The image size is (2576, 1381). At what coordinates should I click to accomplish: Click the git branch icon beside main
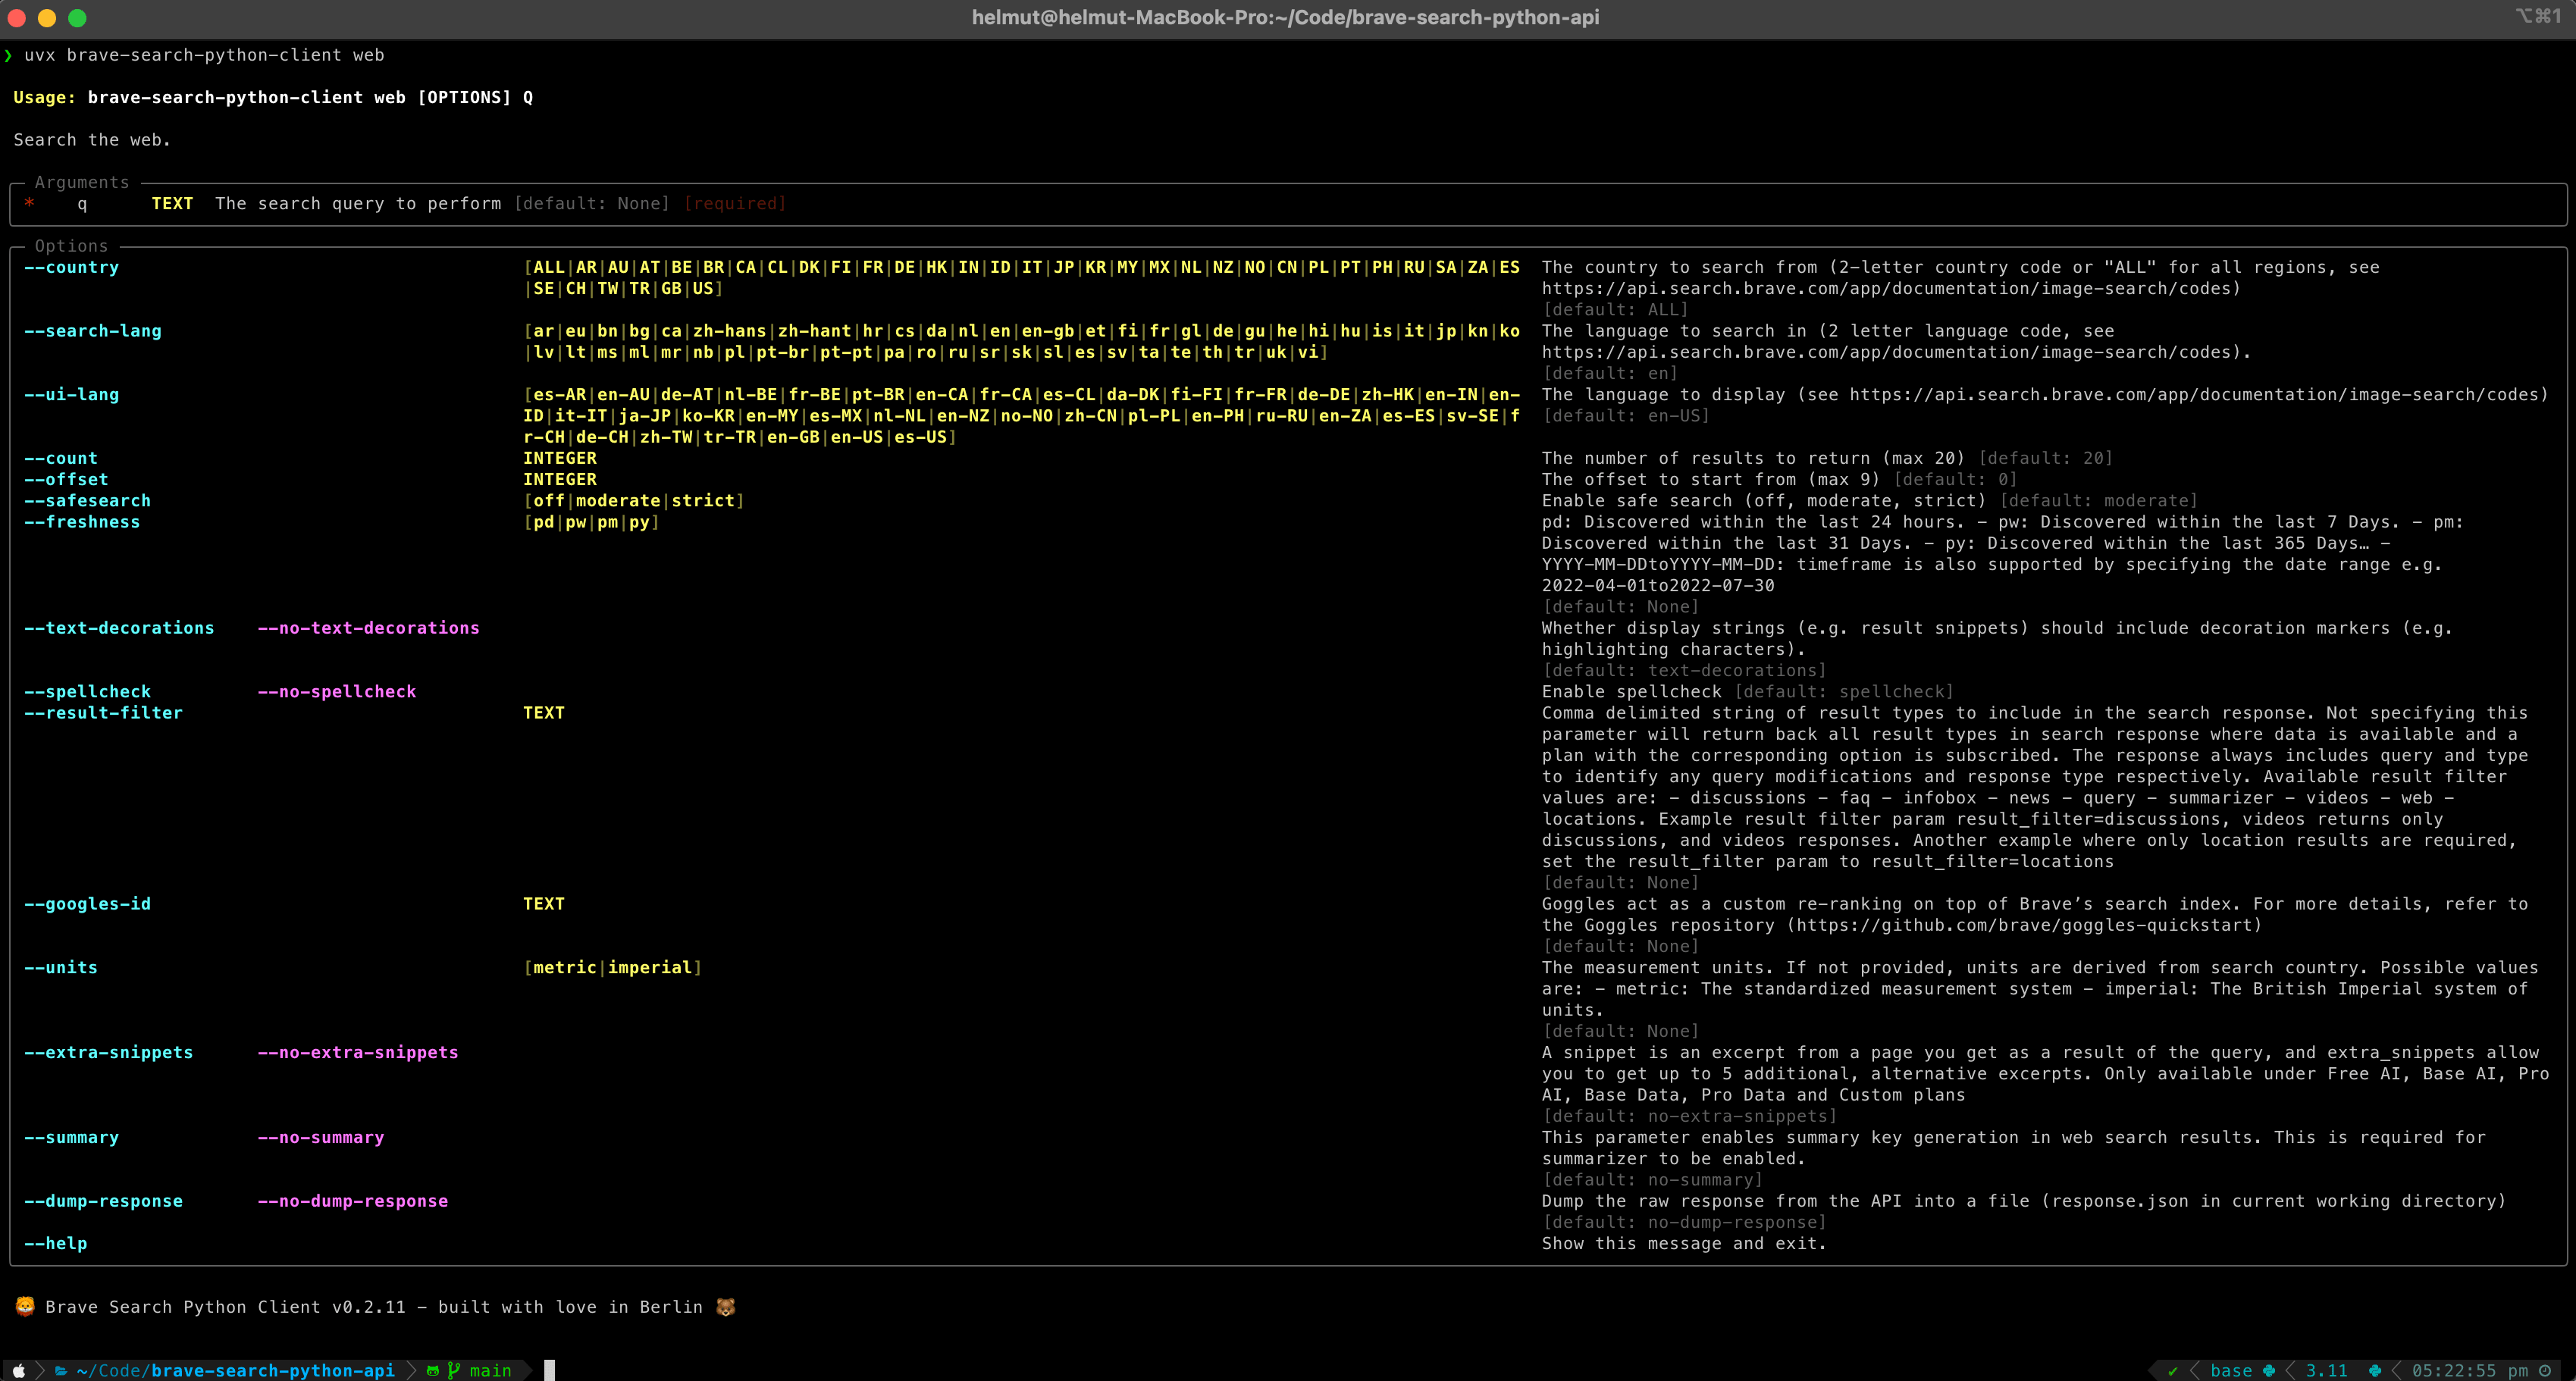(x=454, y=1370)
